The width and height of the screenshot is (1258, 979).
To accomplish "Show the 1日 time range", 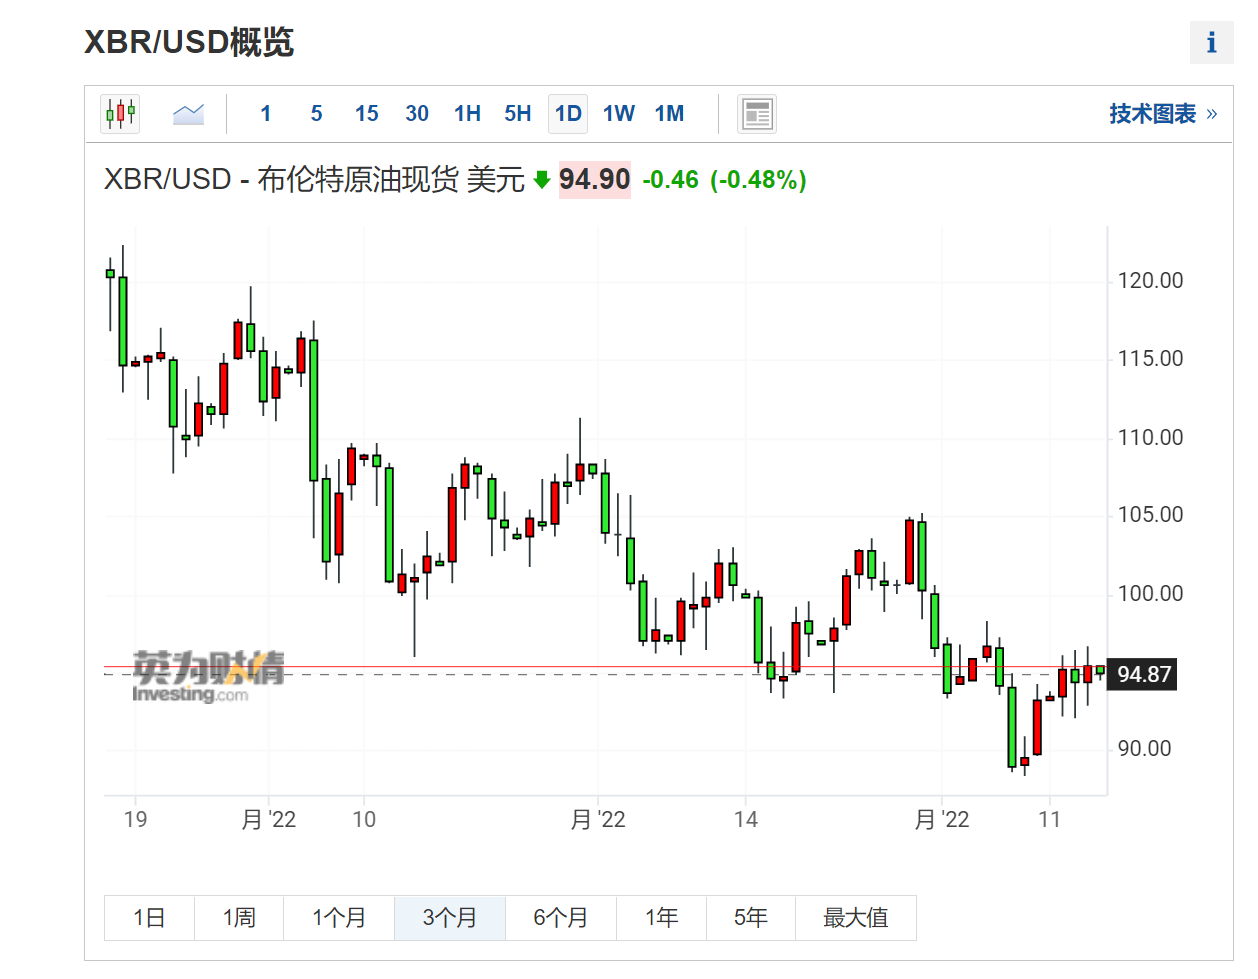I will pos(149,918).
